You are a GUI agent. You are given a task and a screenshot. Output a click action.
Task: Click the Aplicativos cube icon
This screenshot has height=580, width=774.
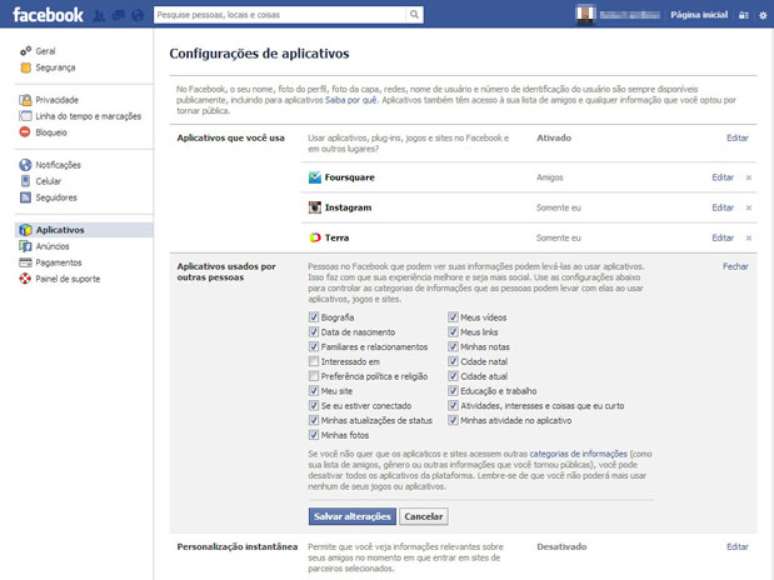tap(25, 230)
